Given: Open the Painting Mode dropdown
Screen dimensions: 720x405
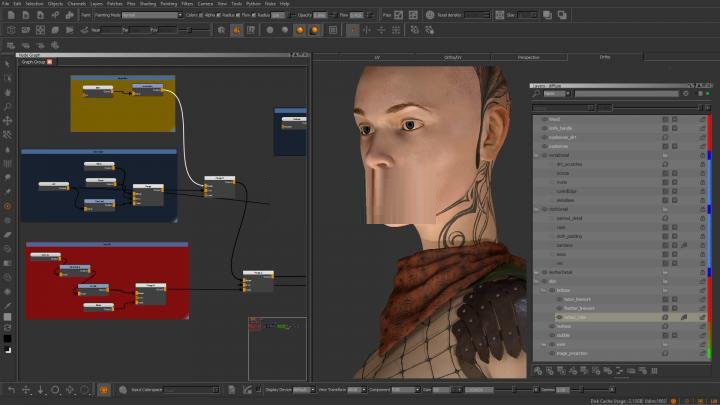Looking at the screenshot, I should click(x=152, y=15).
